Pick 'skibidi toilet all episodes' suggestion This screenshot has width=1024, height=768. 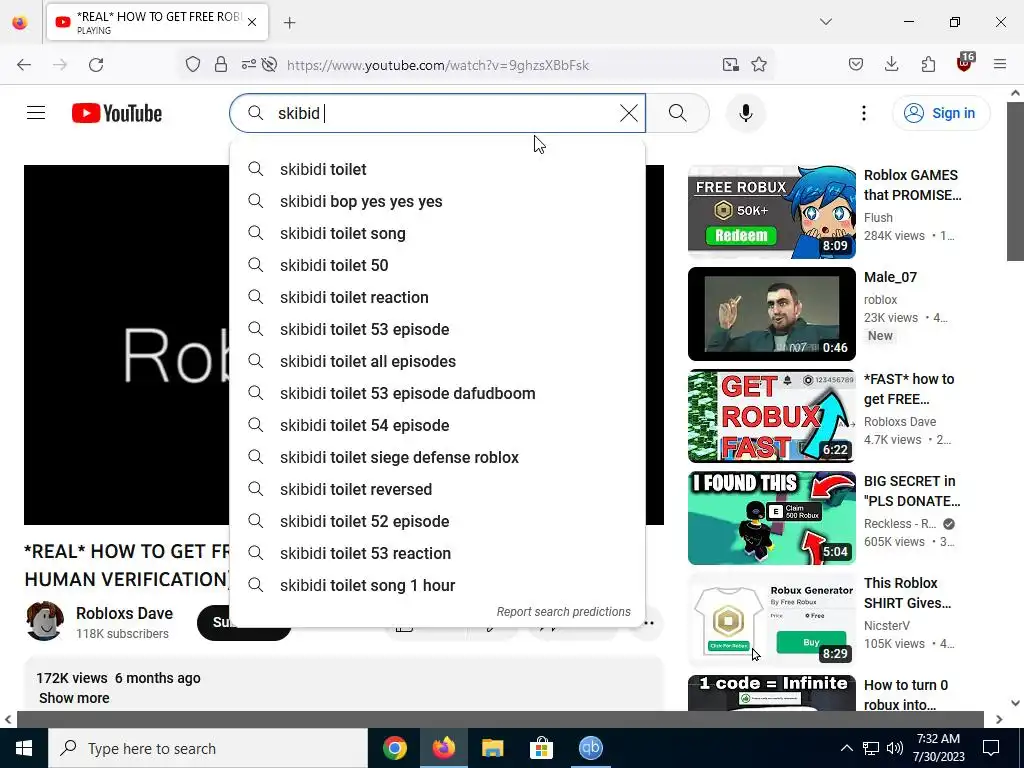coord(438,361)
